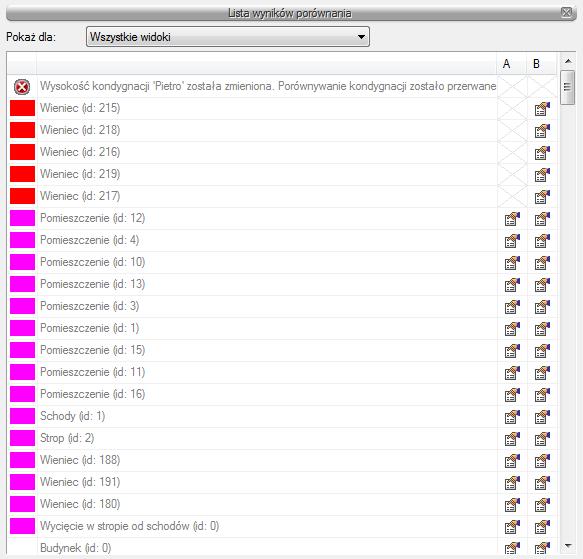The width and height of the screenshot is (583, 559).
Task: Open B properties icon for Wieniec (id: 180)
Action: coord(542,504)
